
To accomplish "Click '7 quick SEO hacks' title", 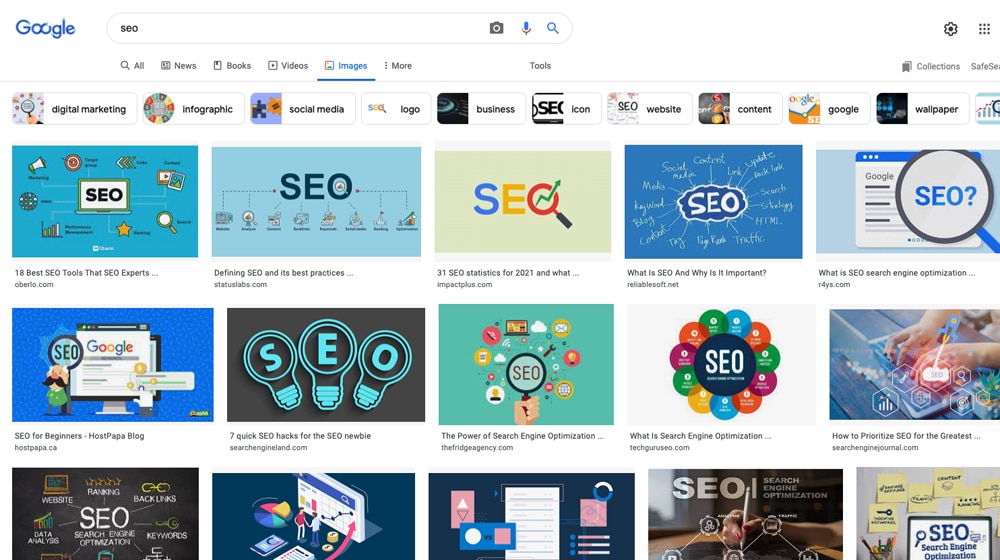I will pos(300,436).
